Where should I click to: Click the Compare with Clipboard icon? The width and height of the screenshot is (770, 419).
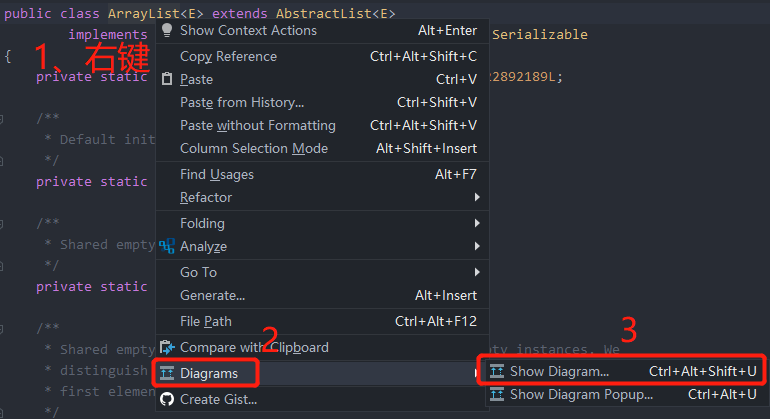tap(167, 347)
